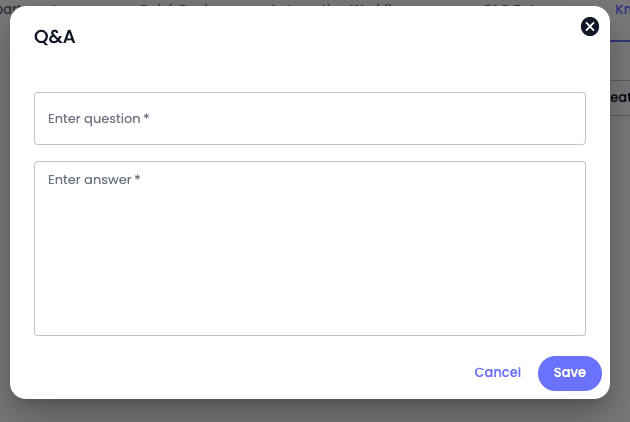The width and height of the screenshot is (630, 422).
Task: Click the cut-off tab text at top-left corner
Action: pyautogui.click(x=10, y=9)
